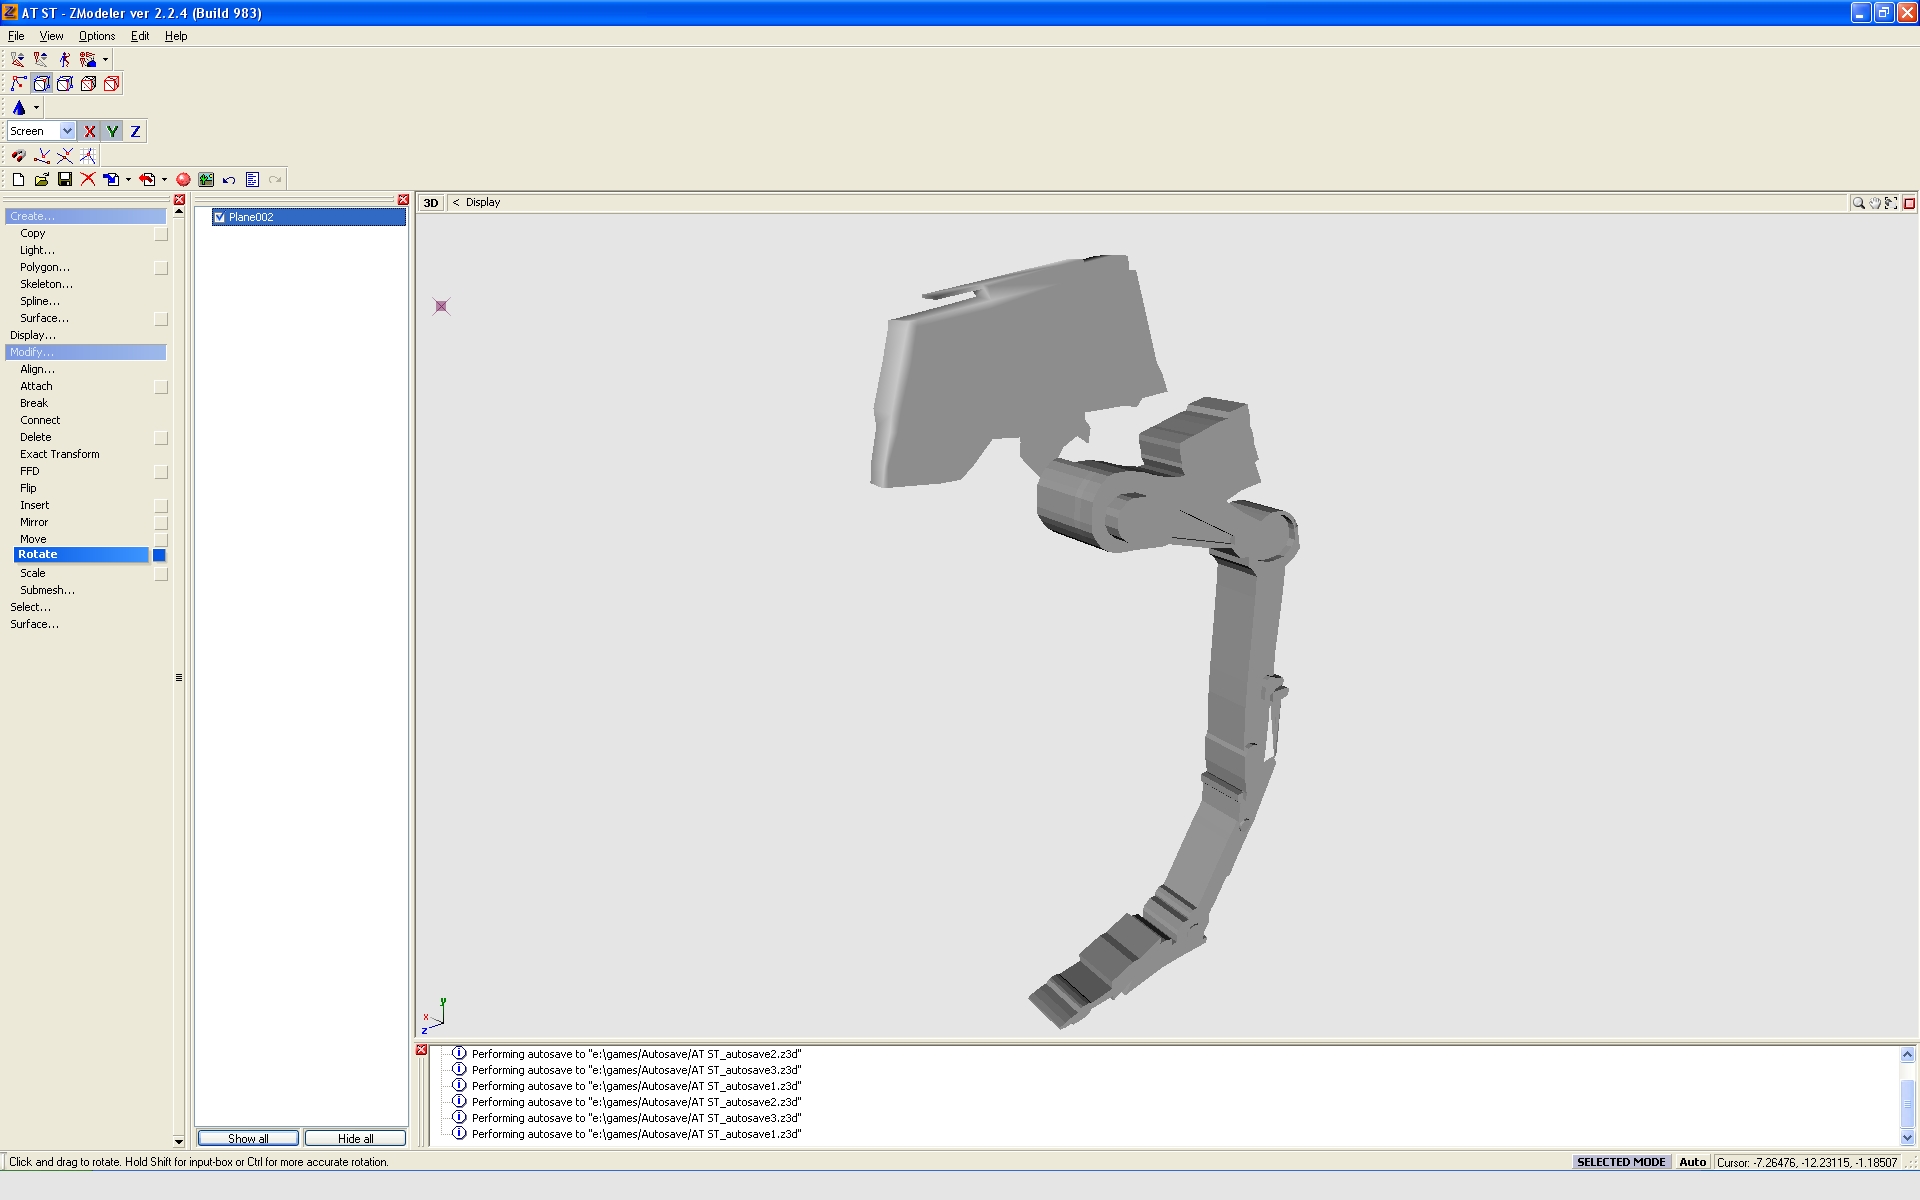Open a file with folder icon
1920x1200 pixels.
tap(41, 180)
